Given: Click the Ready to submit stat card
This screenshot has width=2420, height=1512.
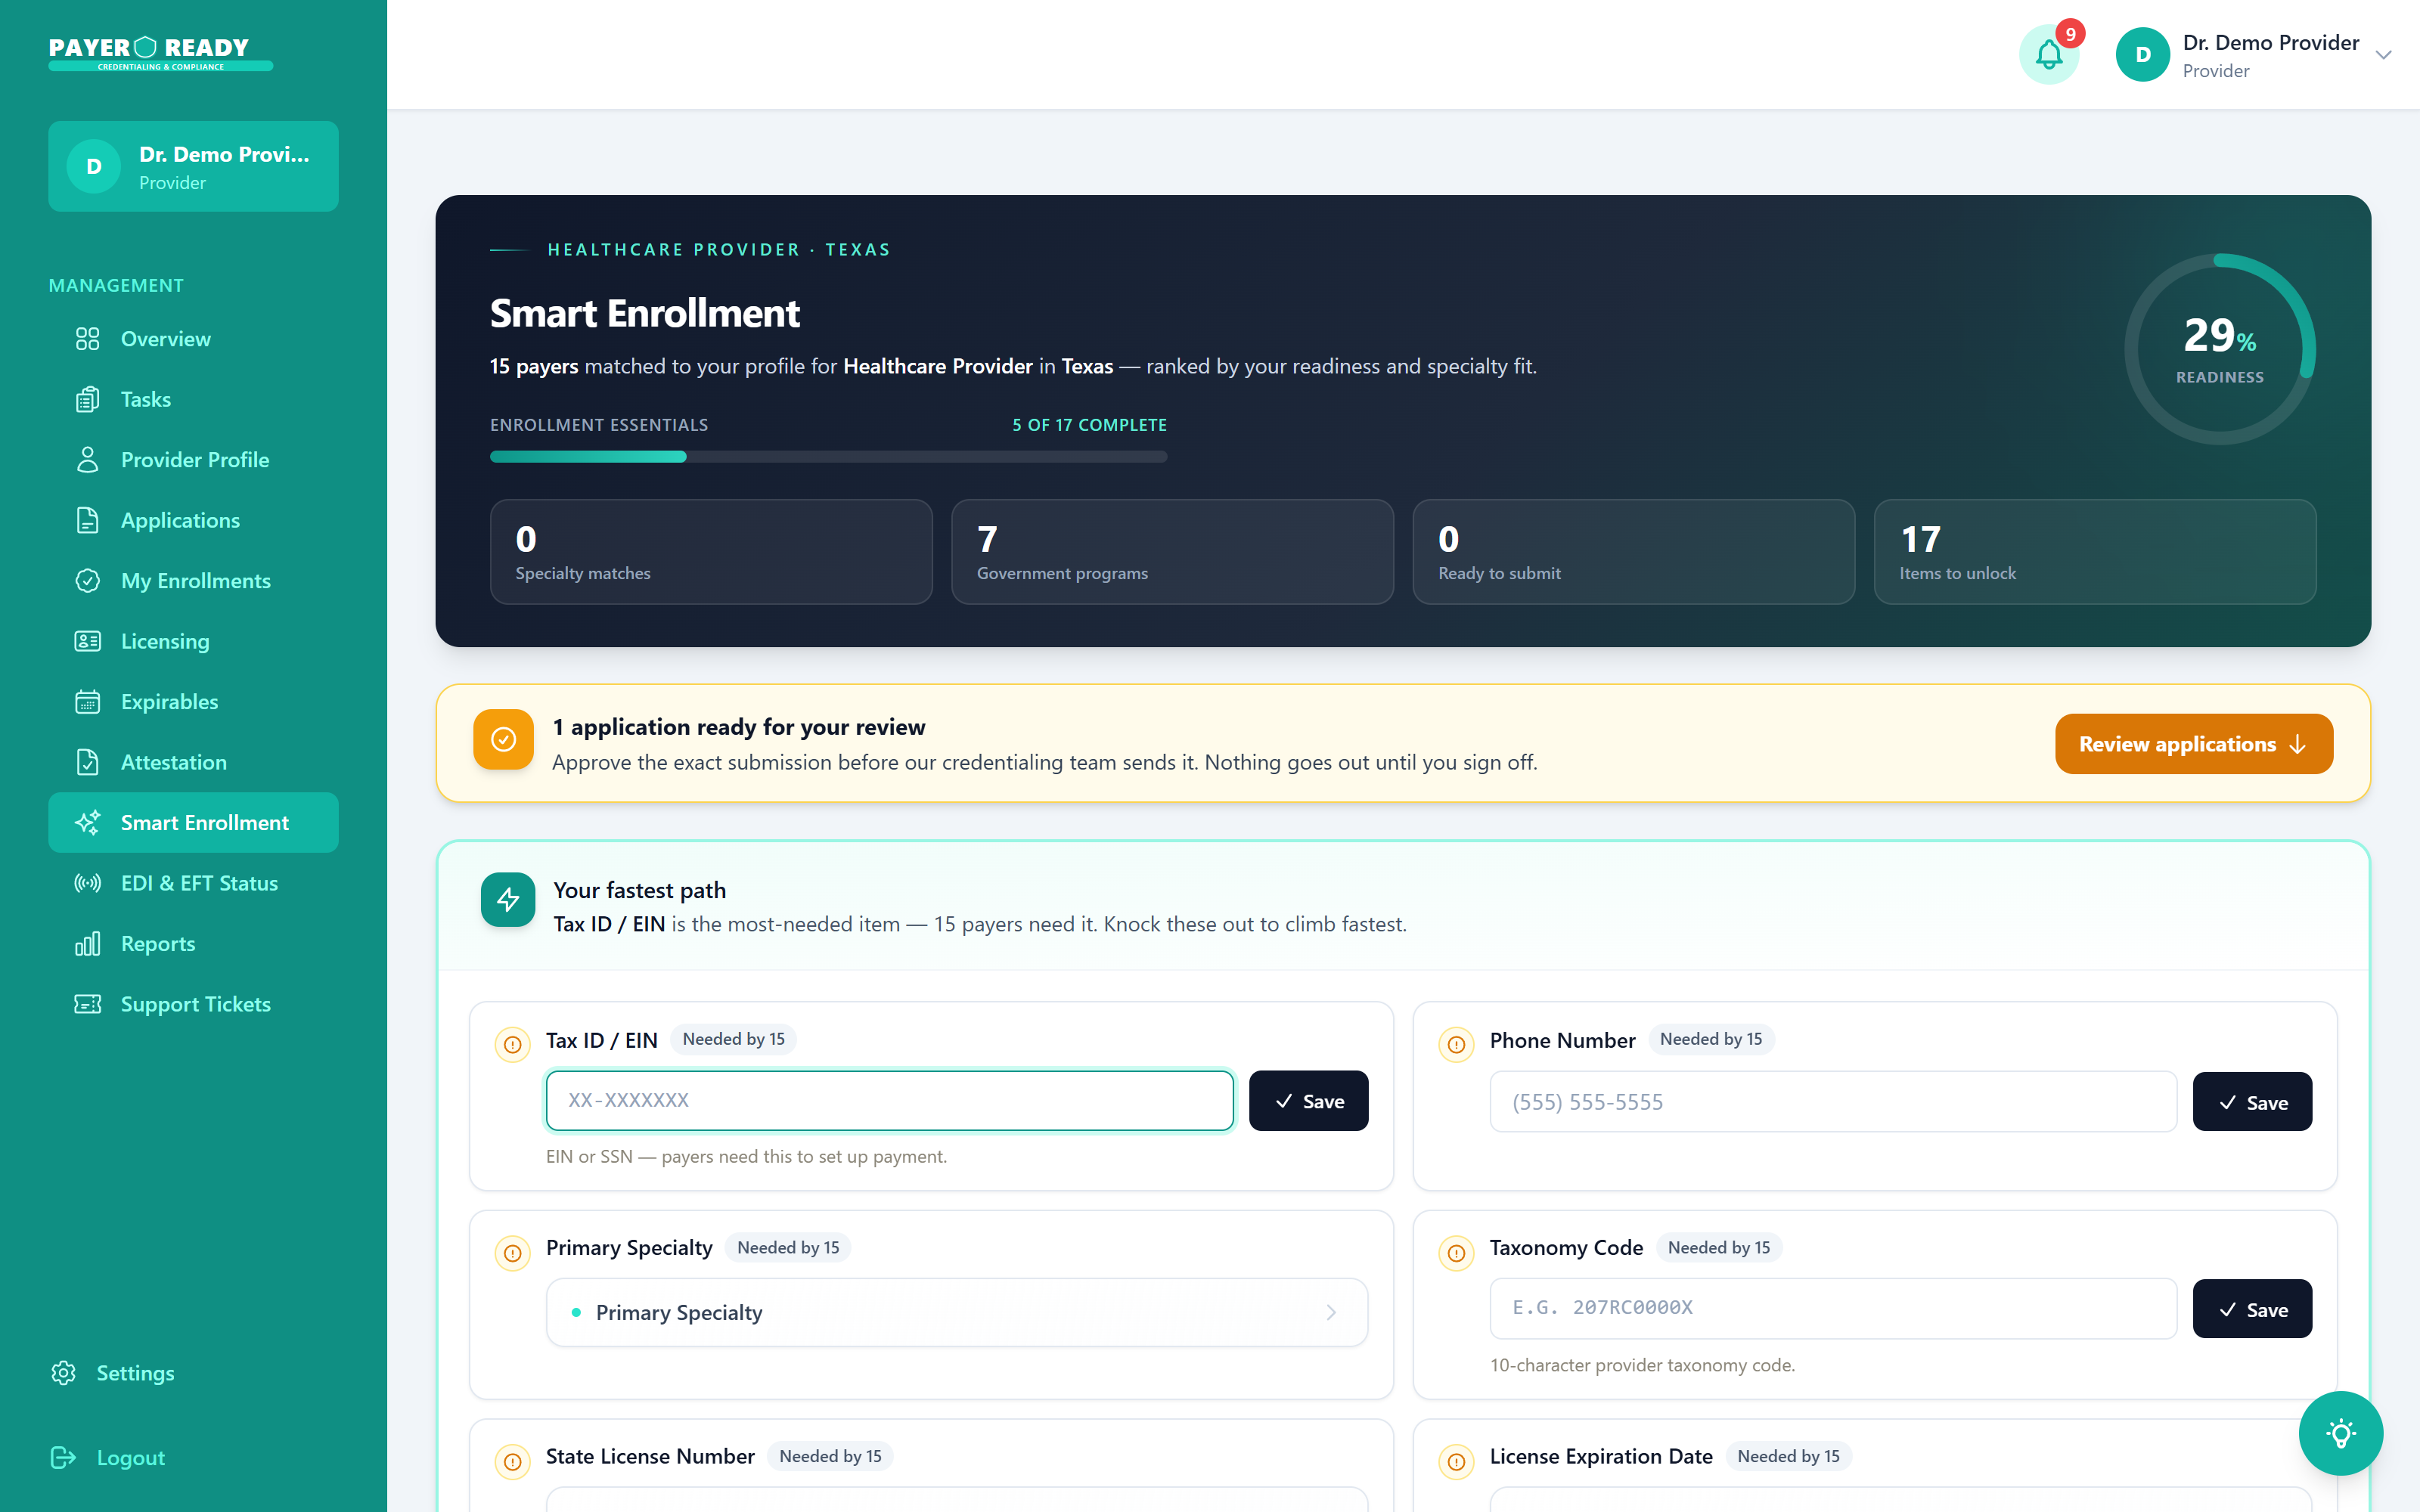Looking at the screenshot, I should tap(1633, 552).
